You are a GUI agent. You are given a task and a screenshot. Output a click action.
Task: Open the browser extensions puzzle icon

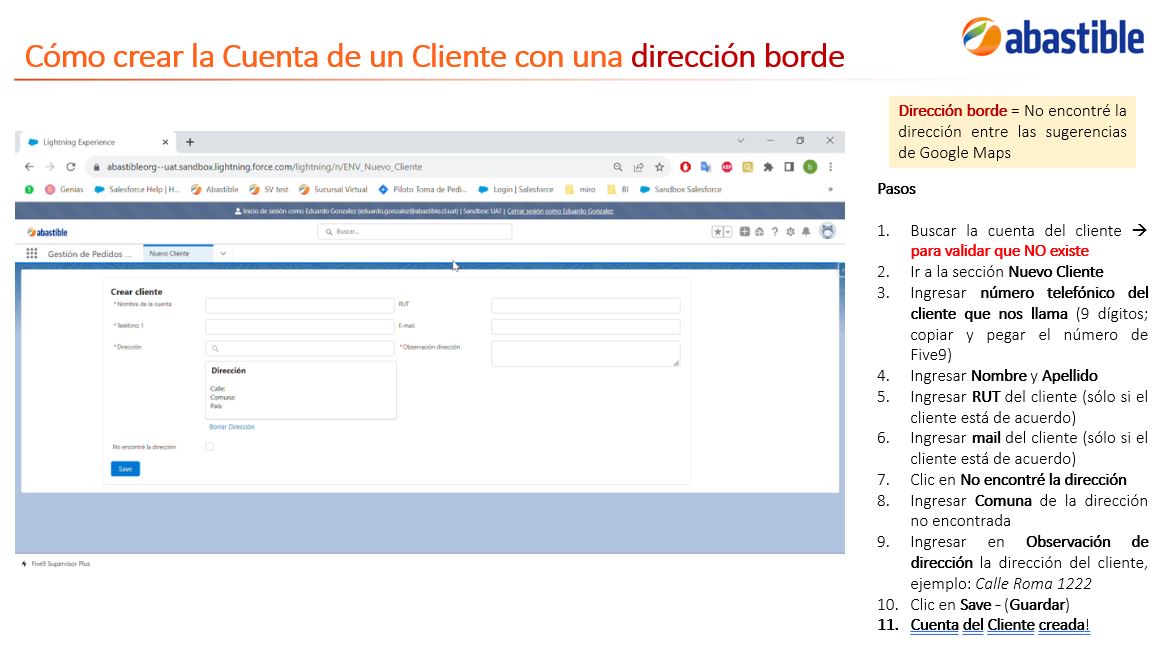768,167
